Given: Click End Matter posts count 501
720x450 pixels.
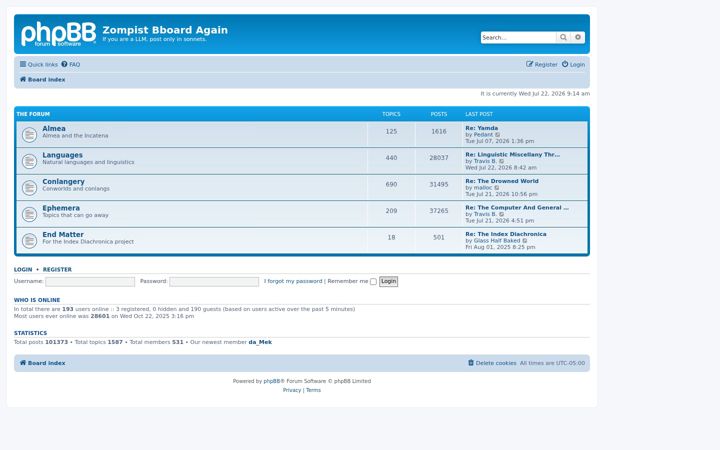Looking at the screenshot, I should (439, 237).
